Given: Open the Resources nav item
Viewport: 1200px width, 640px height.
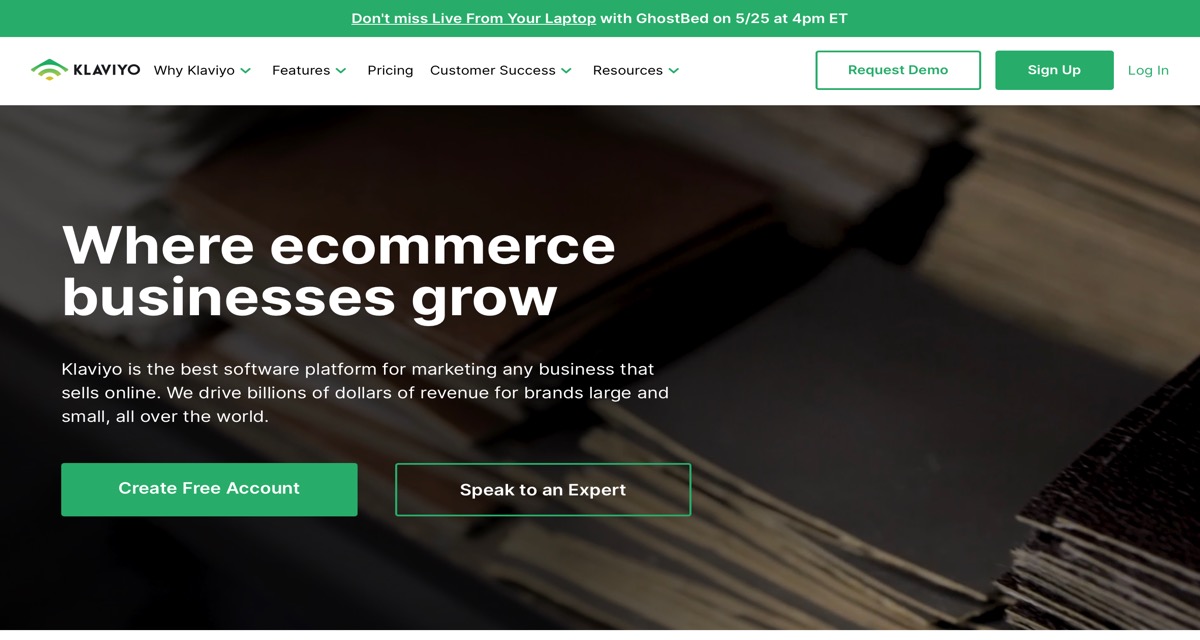Looking at the screenshot, I should 628,70.
